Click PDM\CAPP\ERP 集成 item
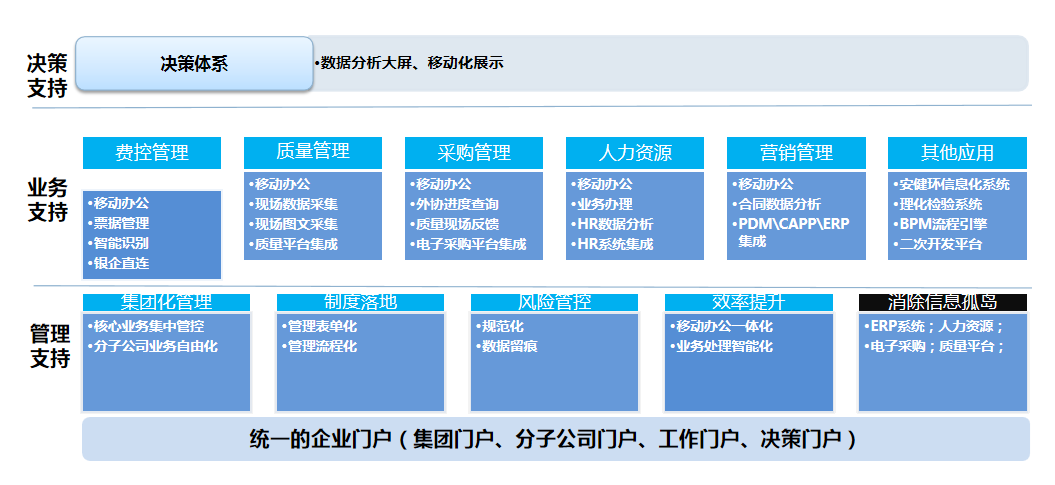Image resolution: width=1055 pixels, height=485 pixels. [791, 232]
